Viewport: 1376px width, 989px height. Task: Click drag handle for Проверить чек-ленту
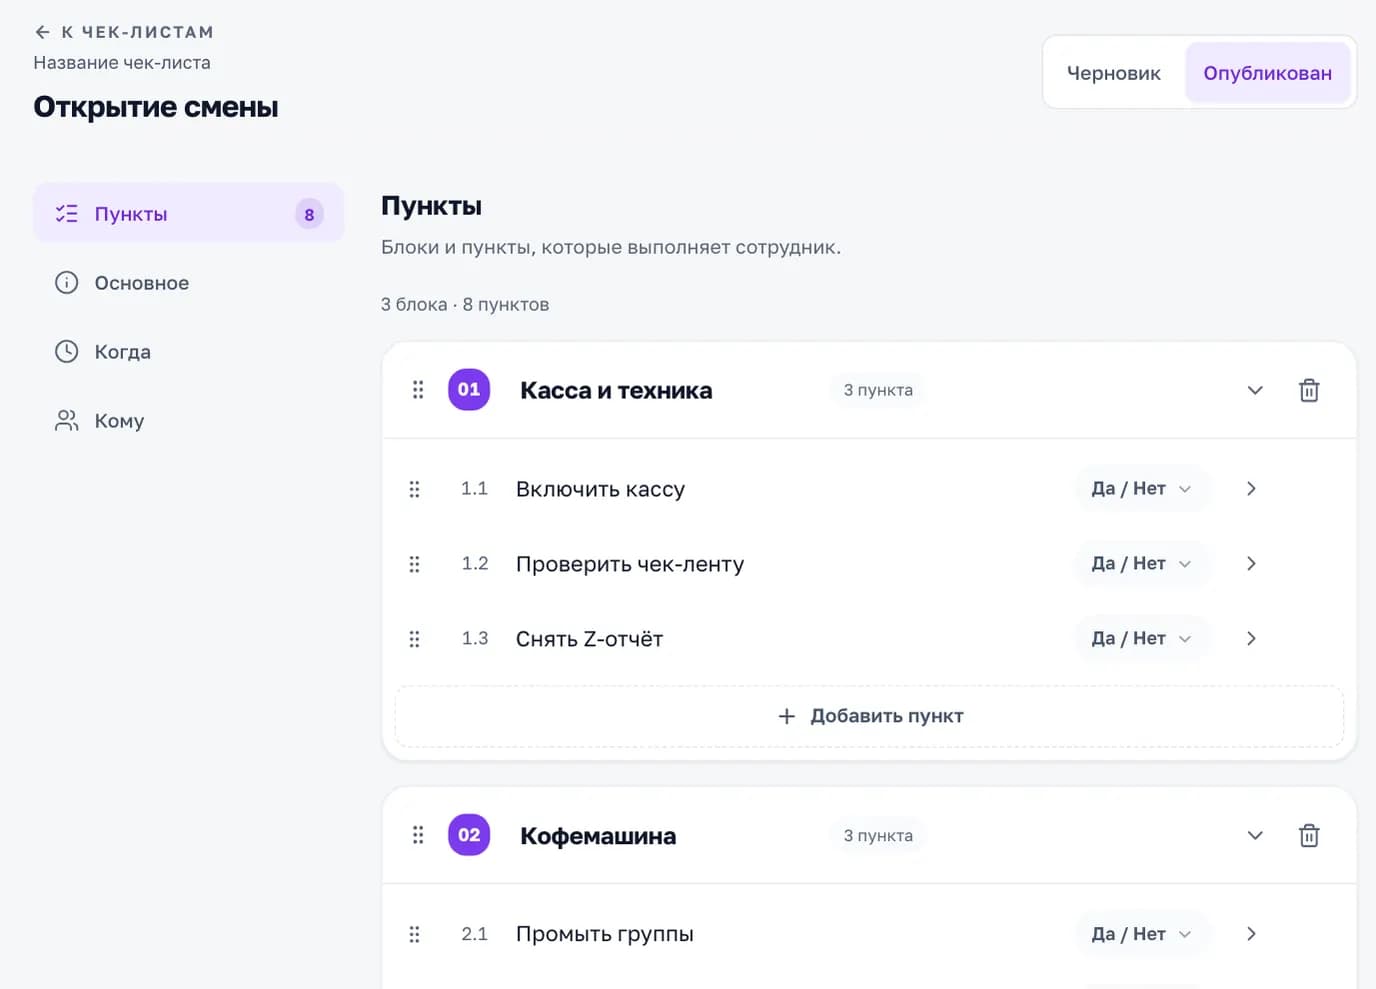click(x=414, y=564)
